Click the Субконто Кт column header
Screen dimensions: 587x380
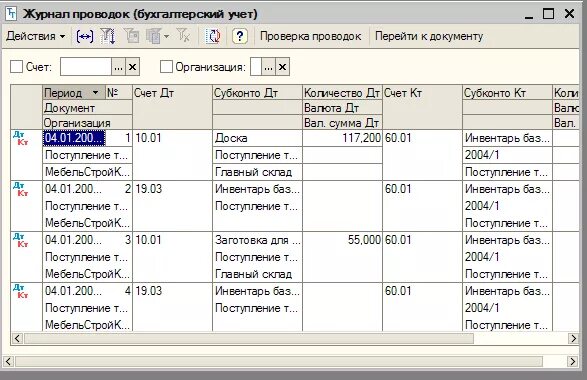click(x=507, y=92)
